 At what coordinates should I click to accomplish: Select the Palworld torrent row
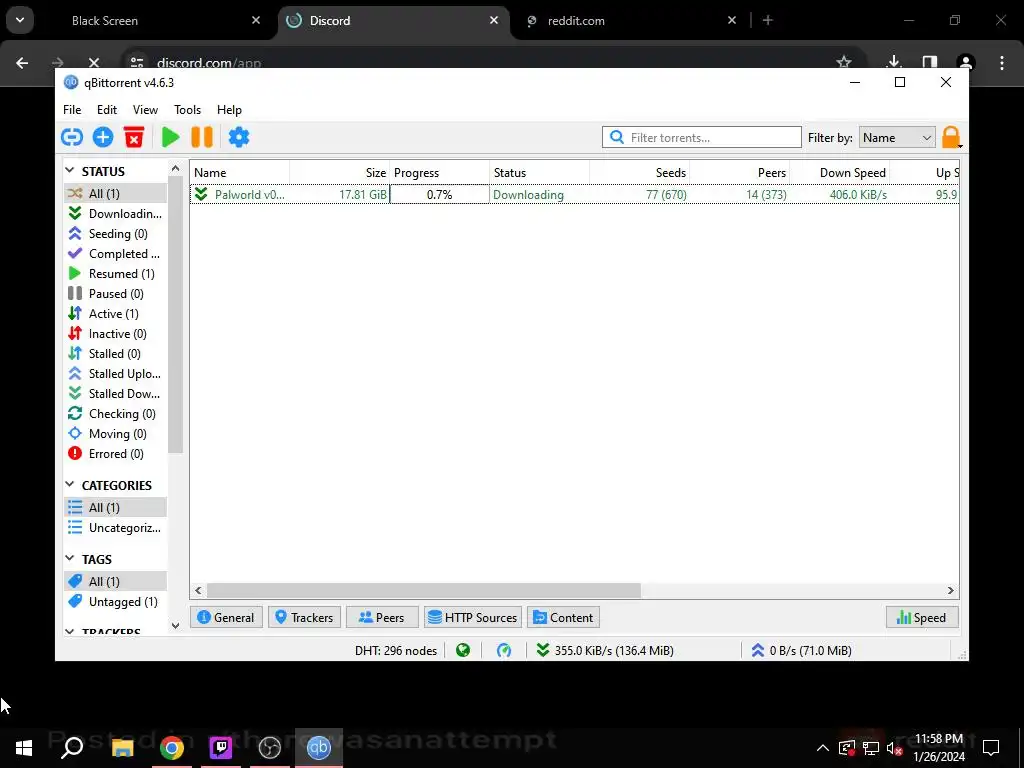point(575,194)
